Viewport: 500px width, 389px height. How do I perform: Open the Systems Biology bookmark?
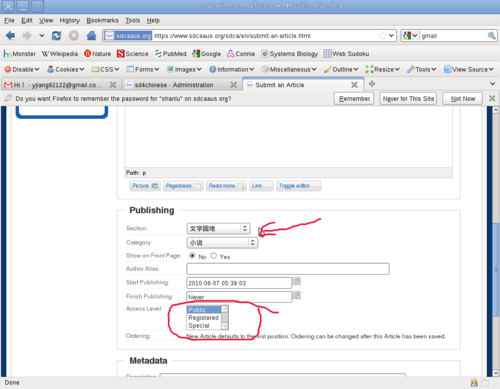pyautogui.click(x=289, y=54)
